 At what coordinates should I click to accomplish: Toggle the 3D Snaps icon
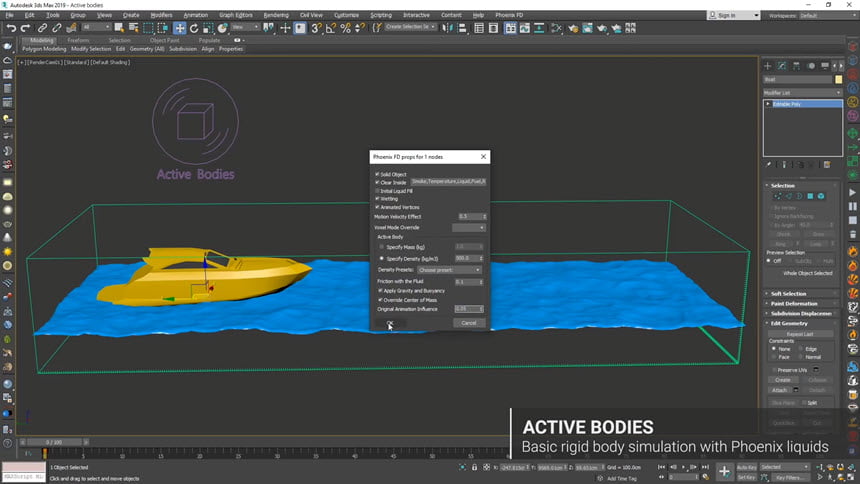[316, 28]
